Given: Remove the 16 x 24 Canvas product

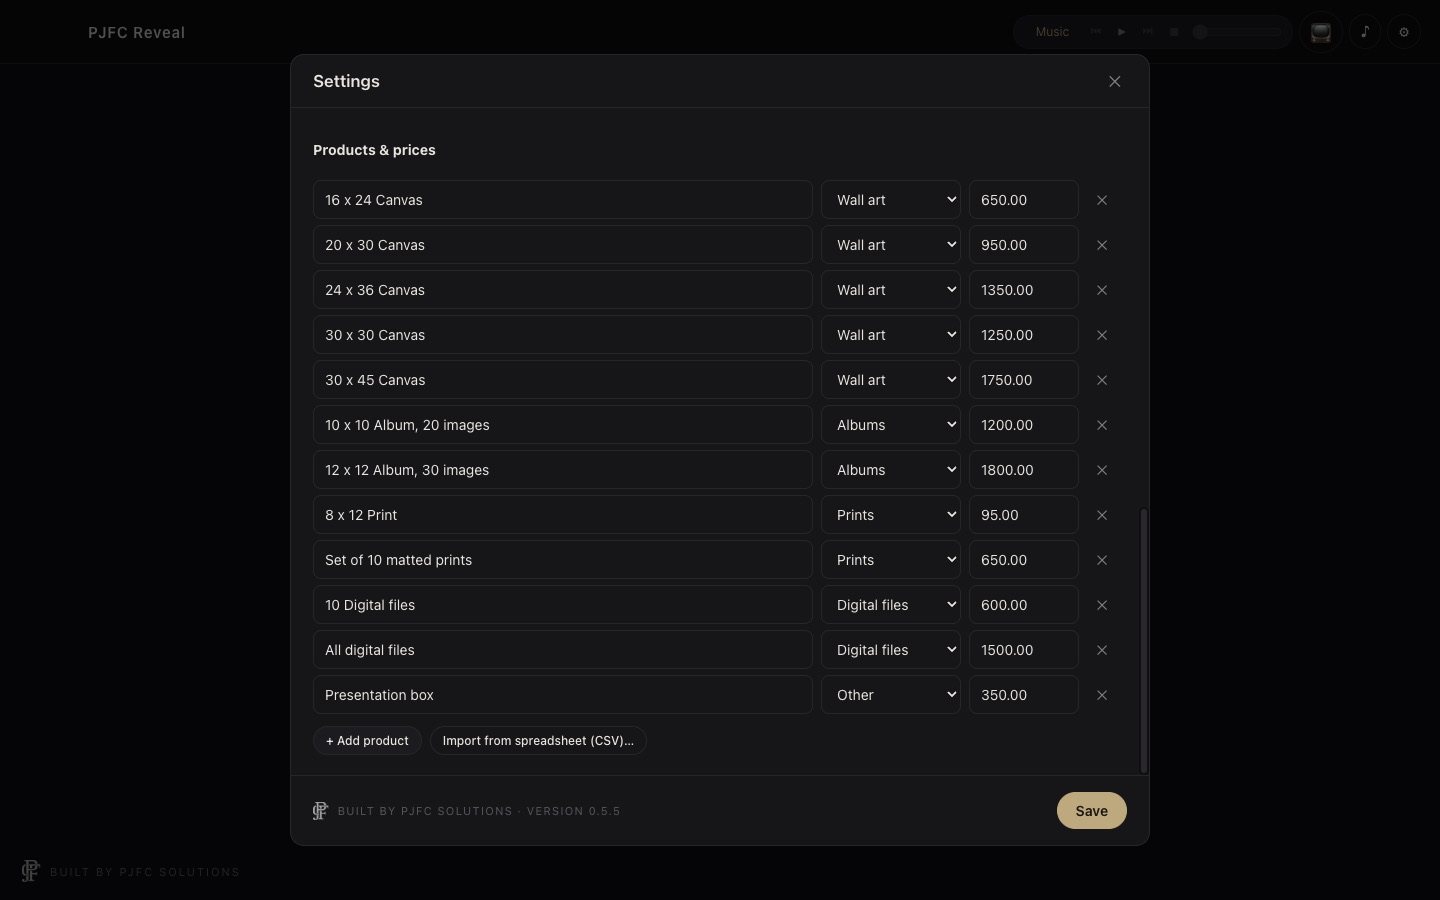Looking at the screenshot, I should tap(1102, 200).
